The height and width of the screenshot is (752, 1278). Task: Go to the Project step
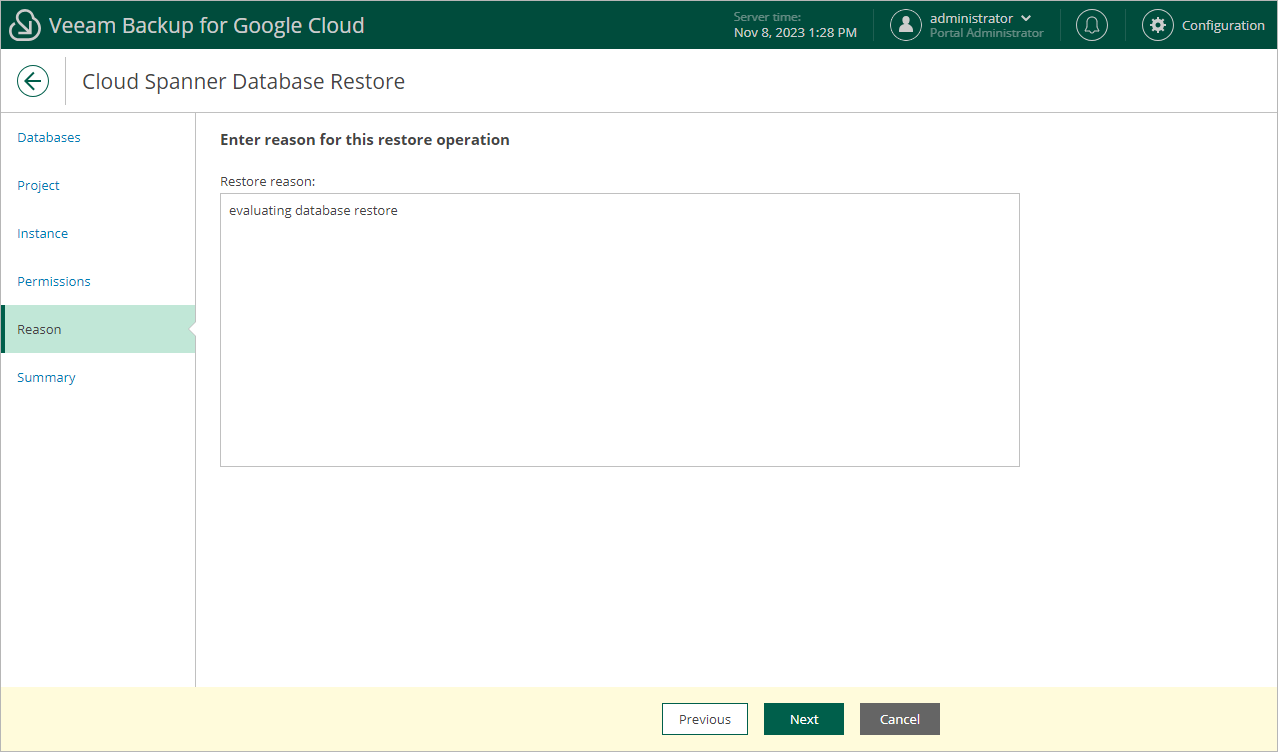pos(39,185)
